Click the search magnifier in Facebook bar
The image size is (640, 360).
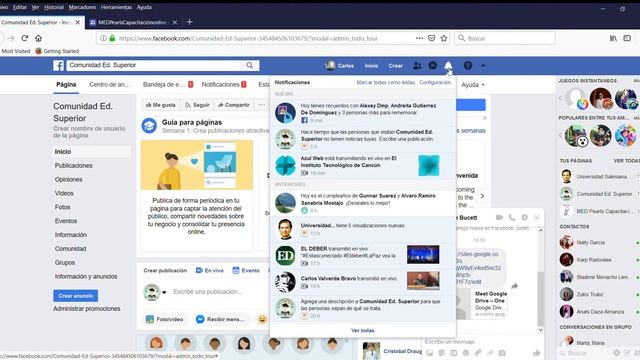tap(249, 65)
